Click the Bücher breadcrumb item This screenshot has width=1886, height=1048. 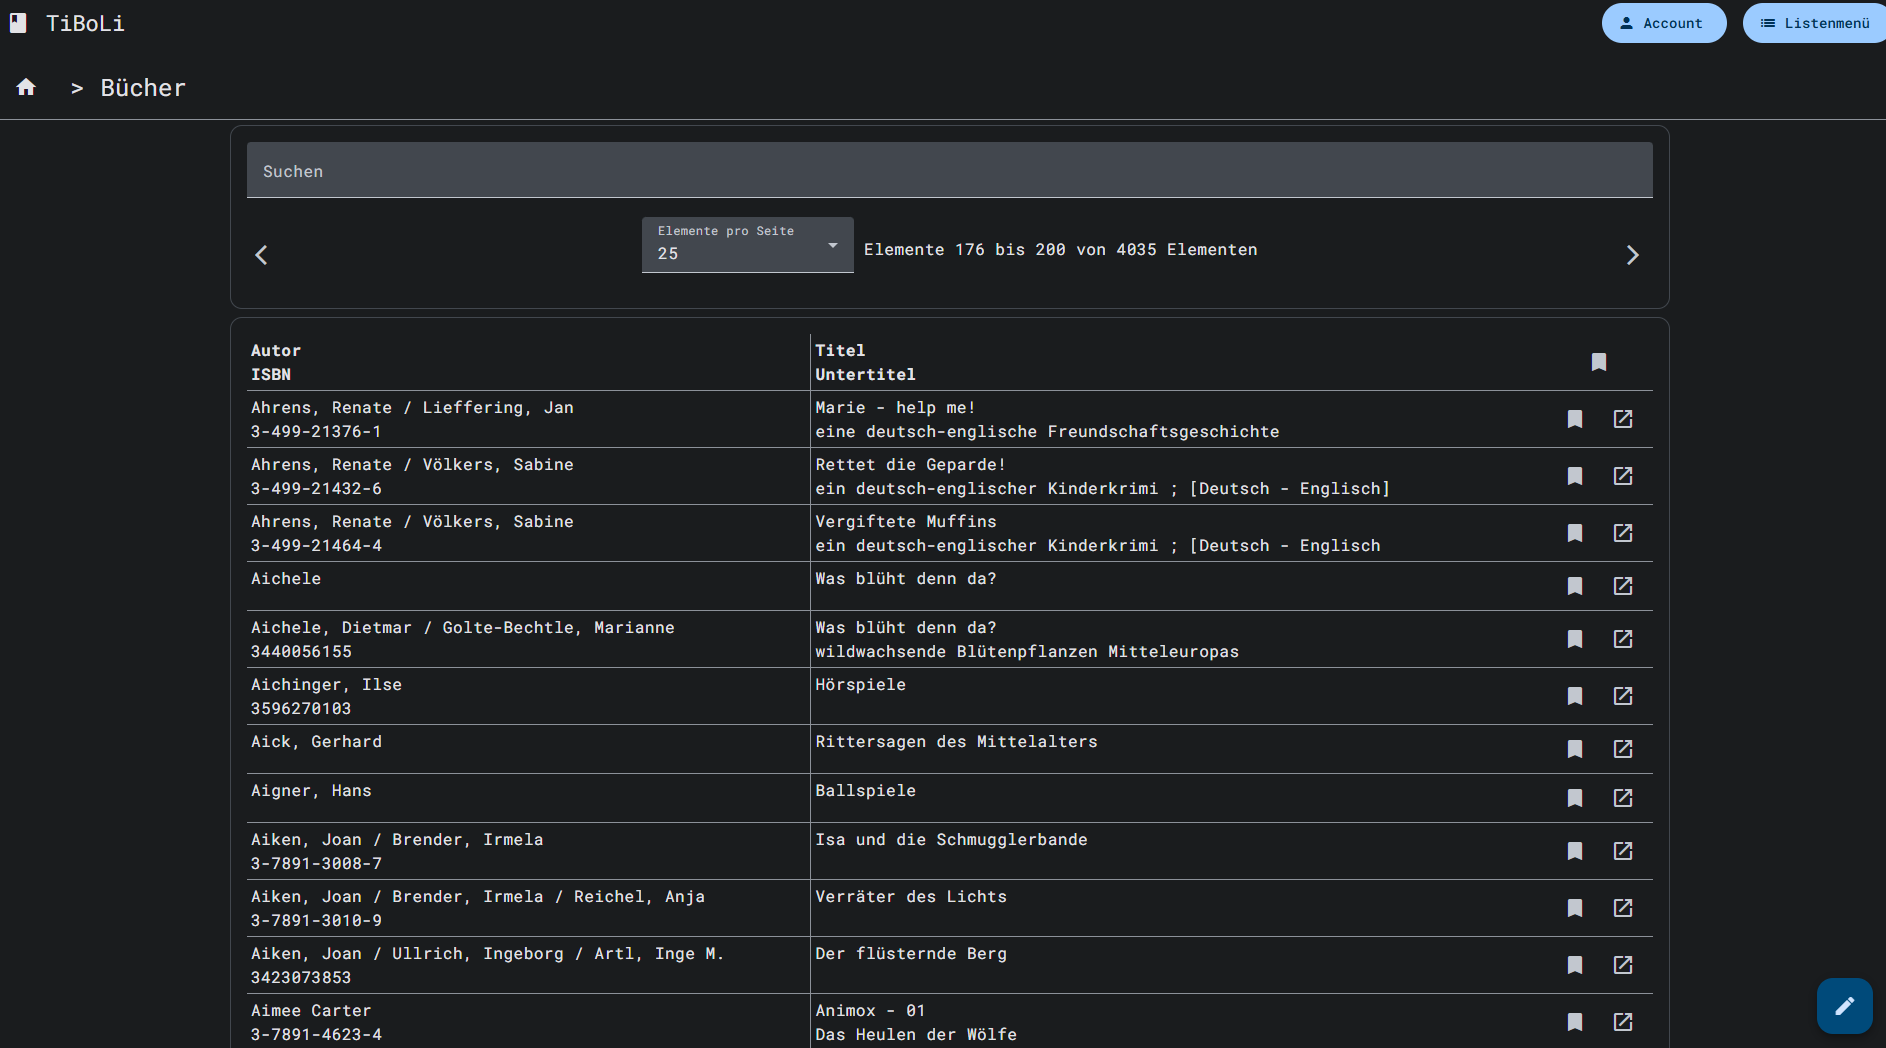143,88
